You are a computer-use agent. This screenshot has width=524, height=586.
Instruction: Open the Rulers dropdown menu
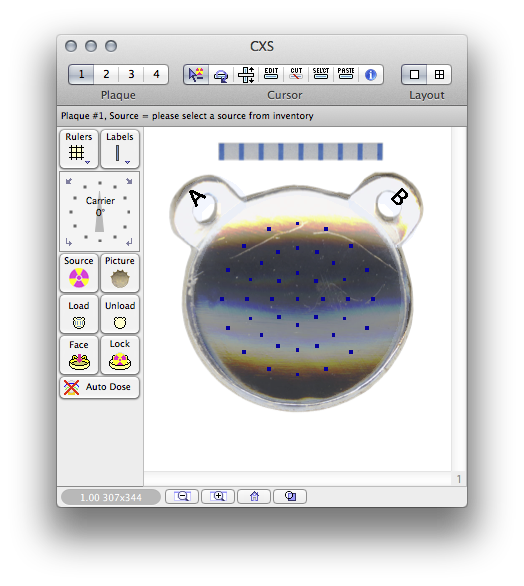pos(79,149)
